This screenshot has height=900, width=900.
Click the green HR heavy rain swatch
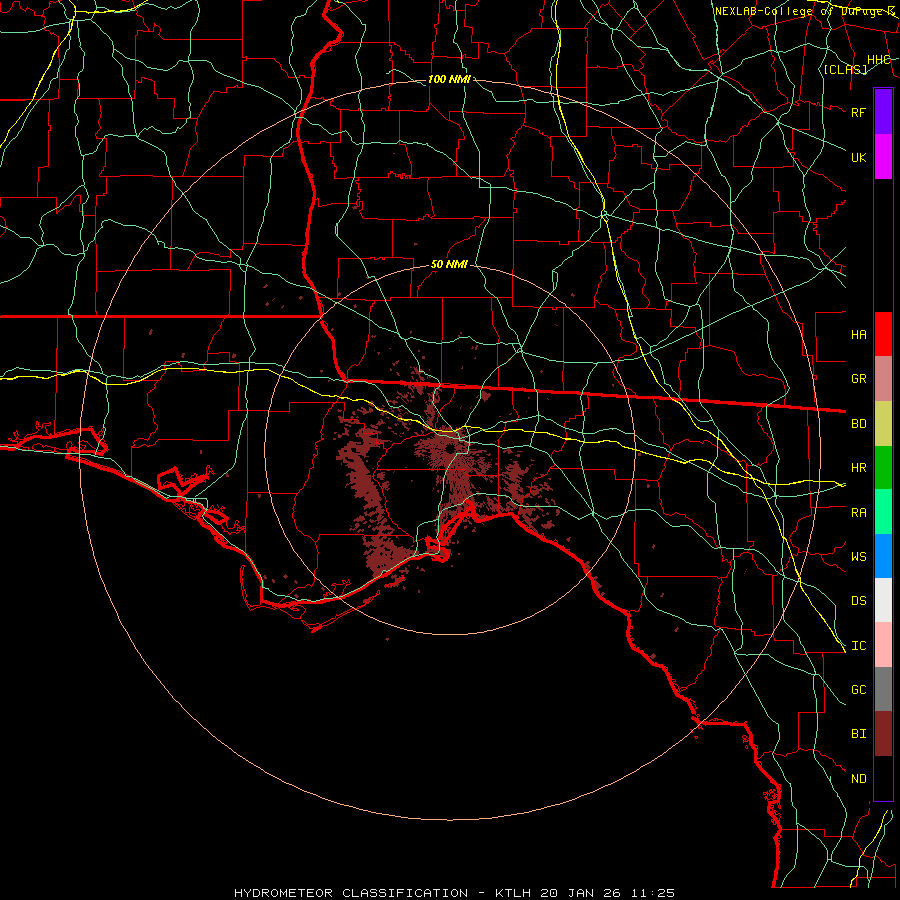click(x=883, y=467)
